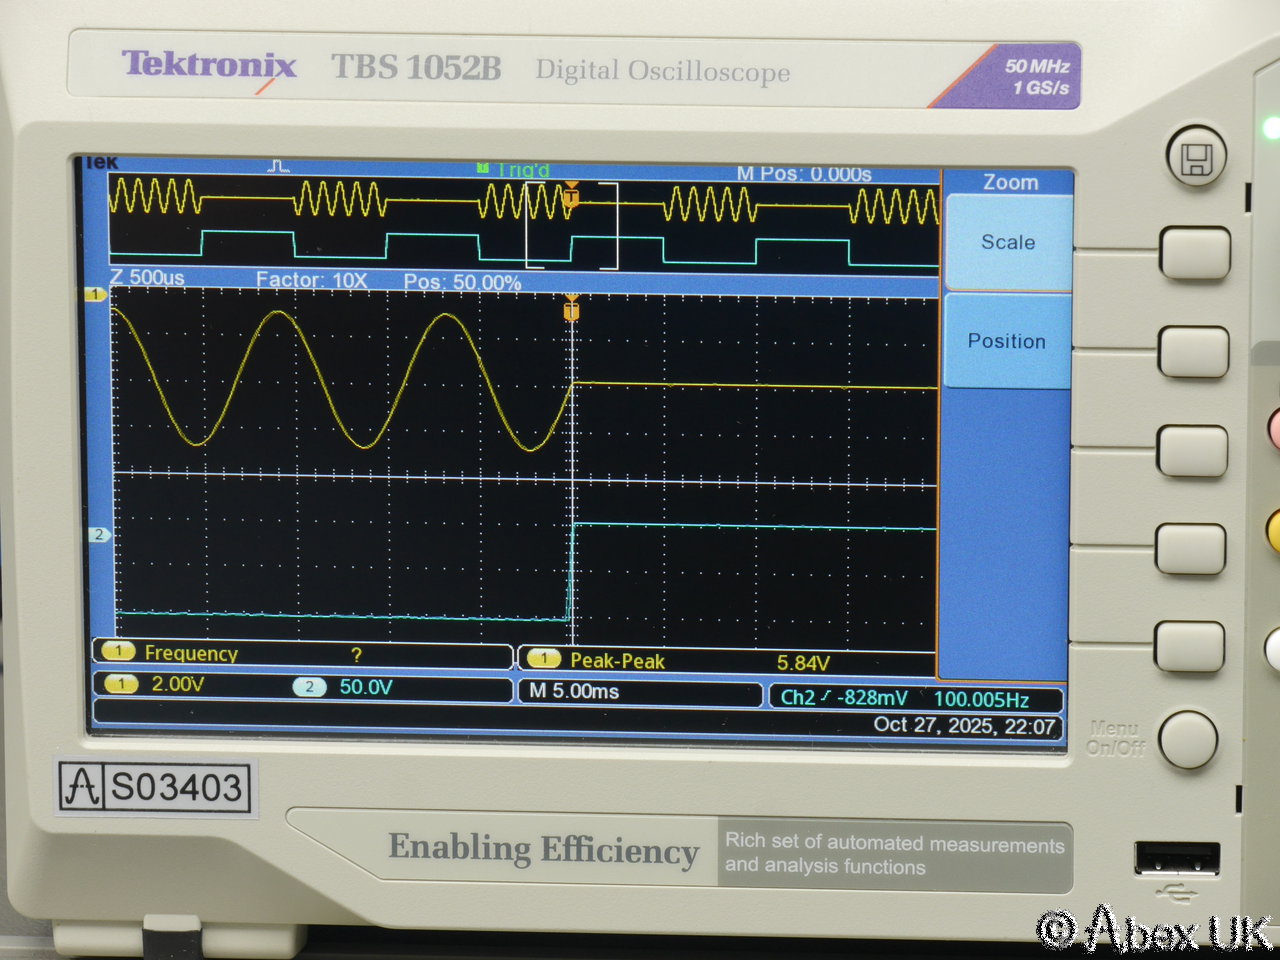Click the channel 2 ground marker on graticule edge

pyautogui.click(x=98, y=535)
